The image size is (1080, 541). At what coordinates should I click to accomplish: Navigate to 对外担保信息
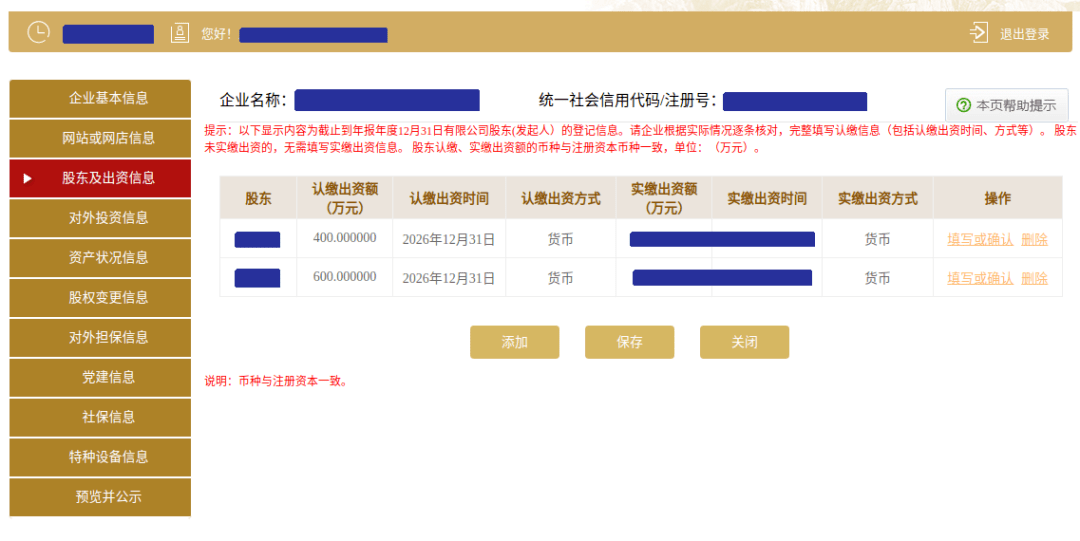tap(100, 338)
